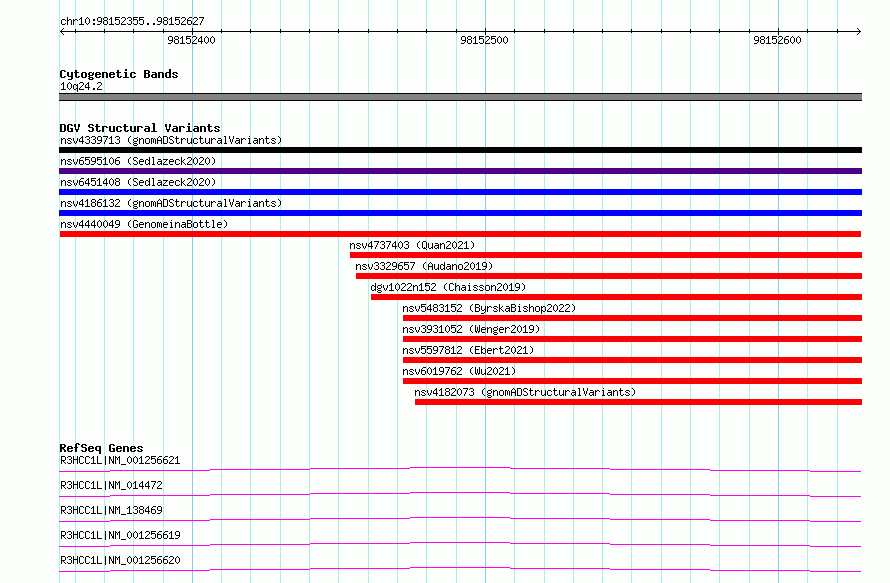Click the right arrowhead of the ruler

[x=858, y=31]
